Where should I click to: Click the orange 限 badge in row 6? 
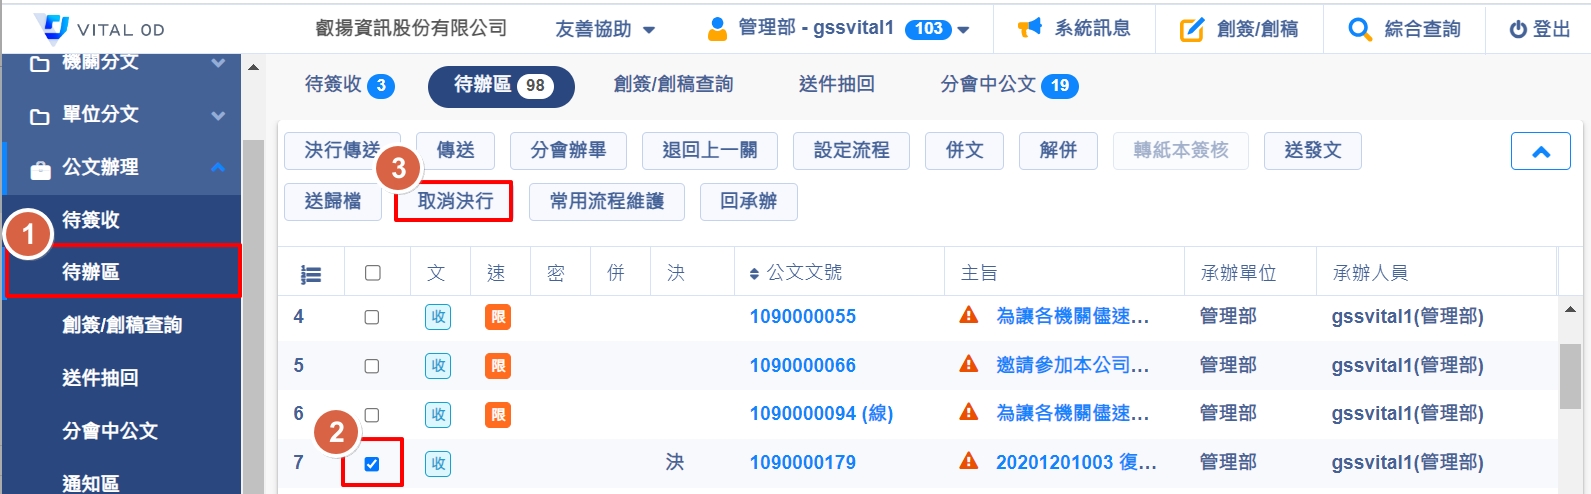pos(497,414)
